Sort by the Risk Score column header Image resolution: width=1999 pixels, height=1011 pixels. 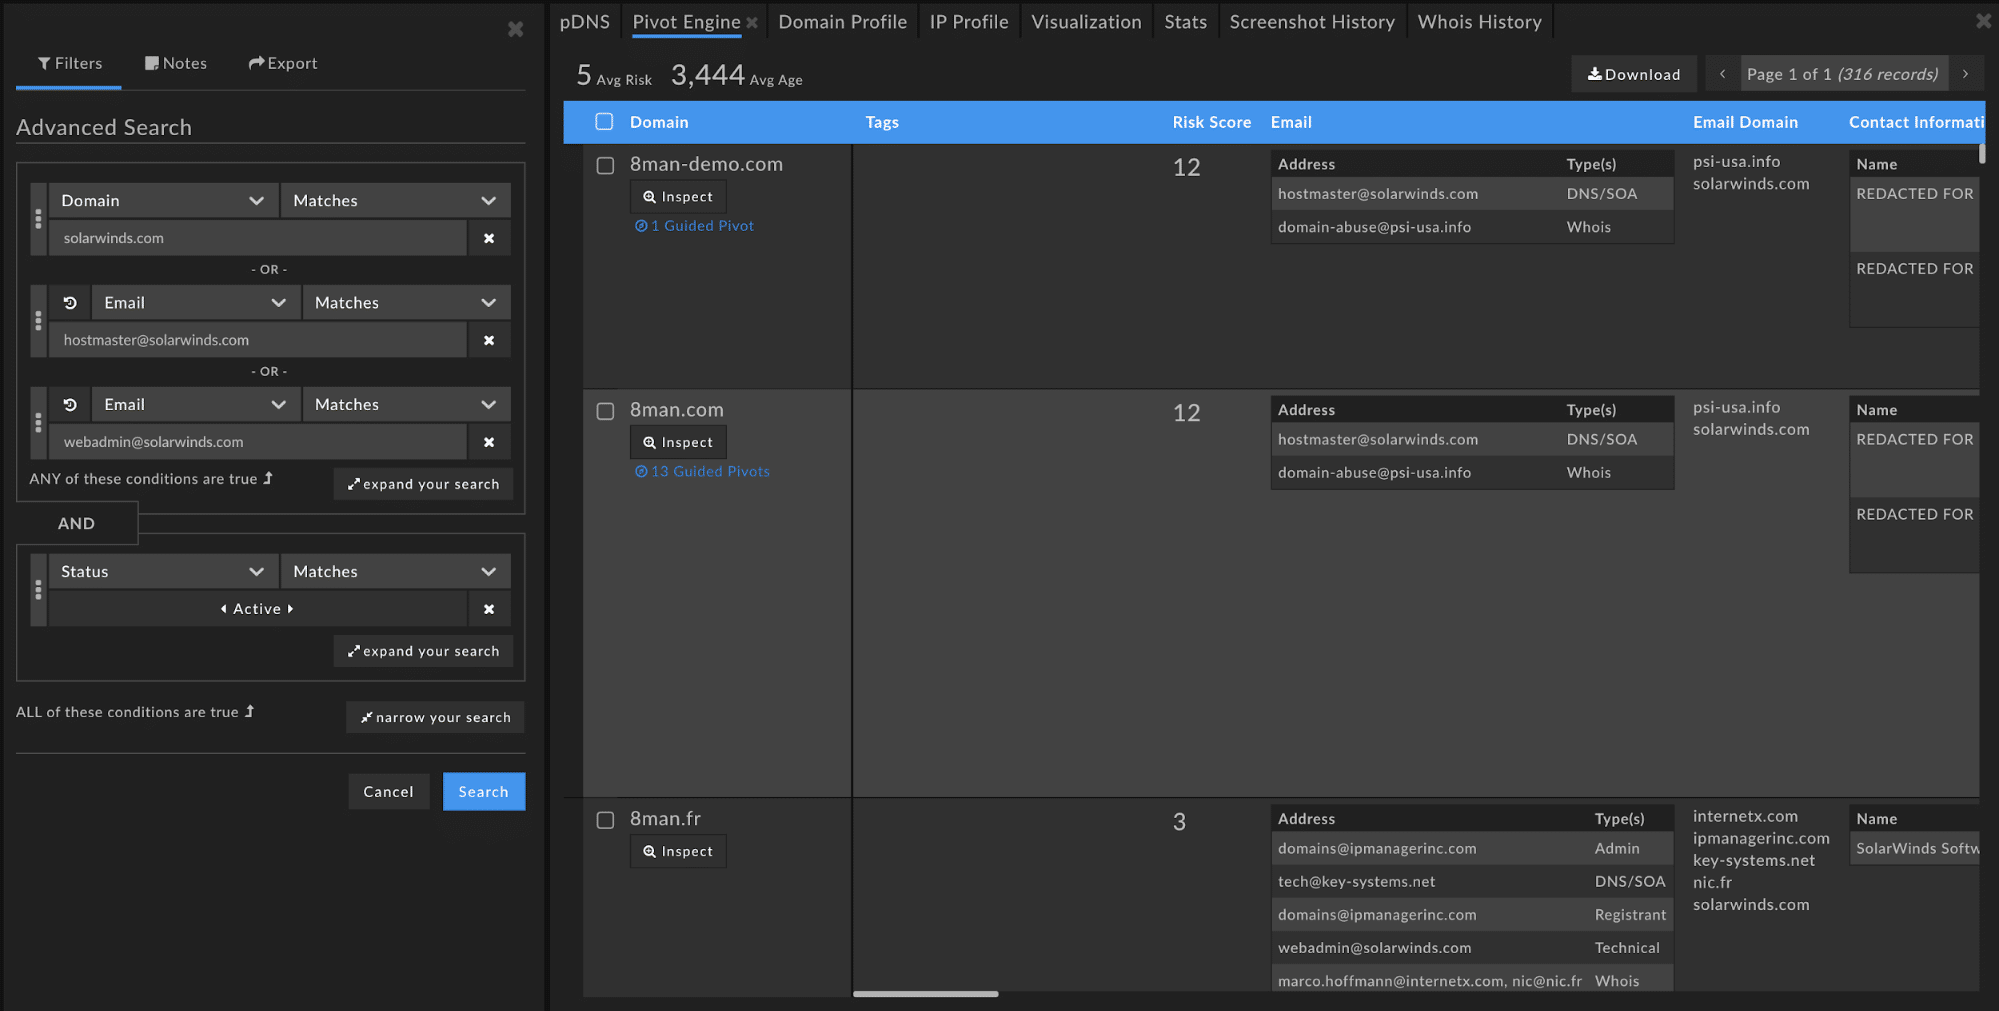(x=1211, y=122)
